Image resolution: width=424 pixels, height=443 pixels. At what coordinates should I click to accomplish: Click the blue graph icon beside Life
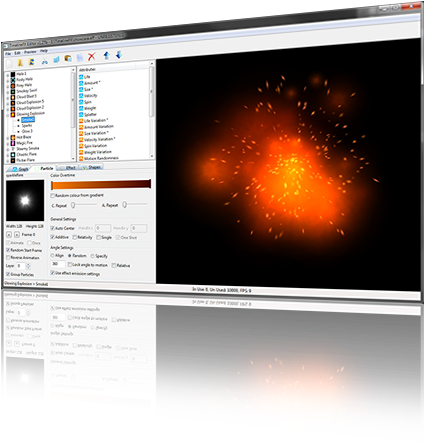point(81,77)
